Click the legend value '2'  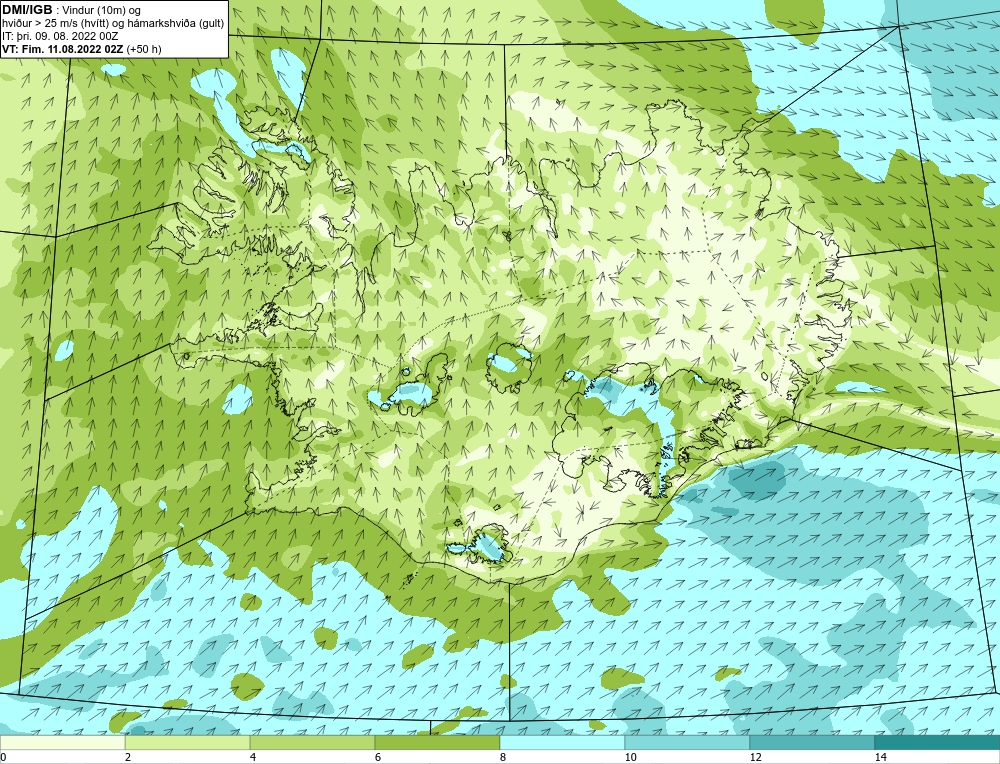[128, 757]
